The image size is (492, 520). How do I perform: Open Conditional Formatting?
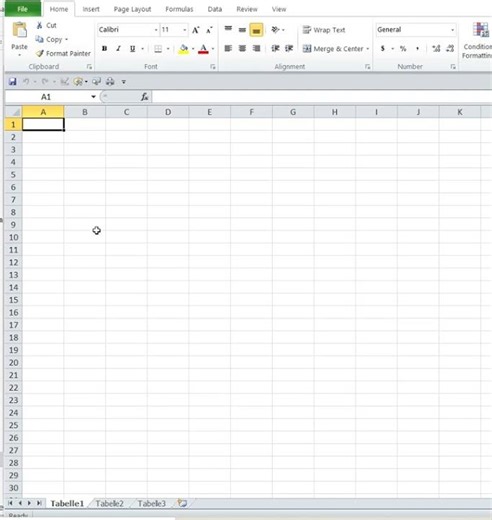477,40
